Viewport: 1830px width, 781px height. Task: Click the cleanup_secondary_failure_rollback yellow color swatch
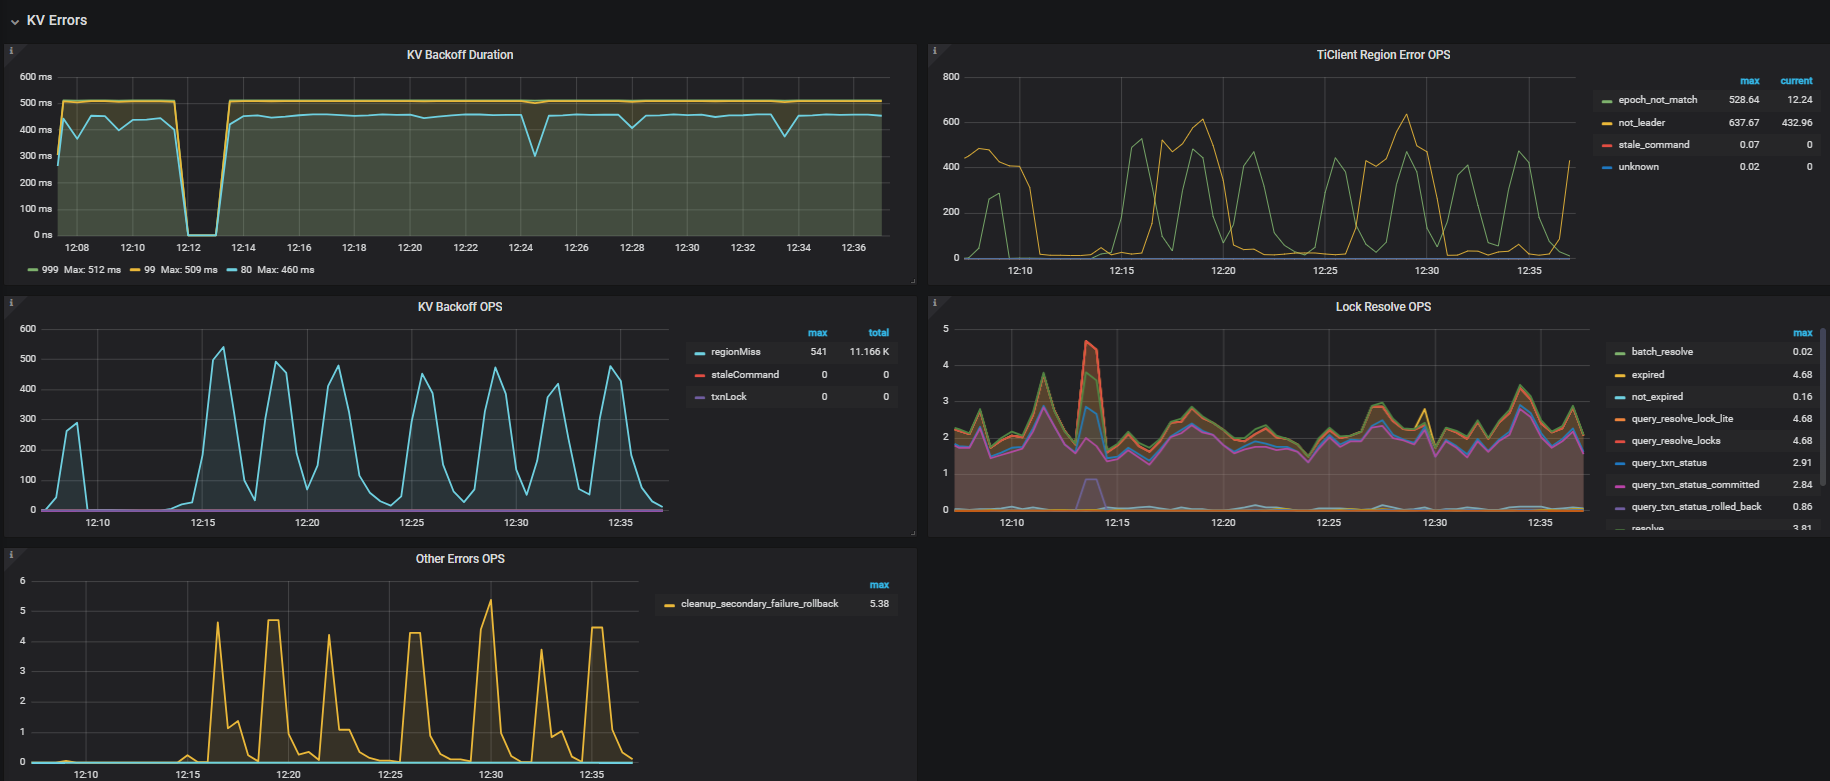669,605
